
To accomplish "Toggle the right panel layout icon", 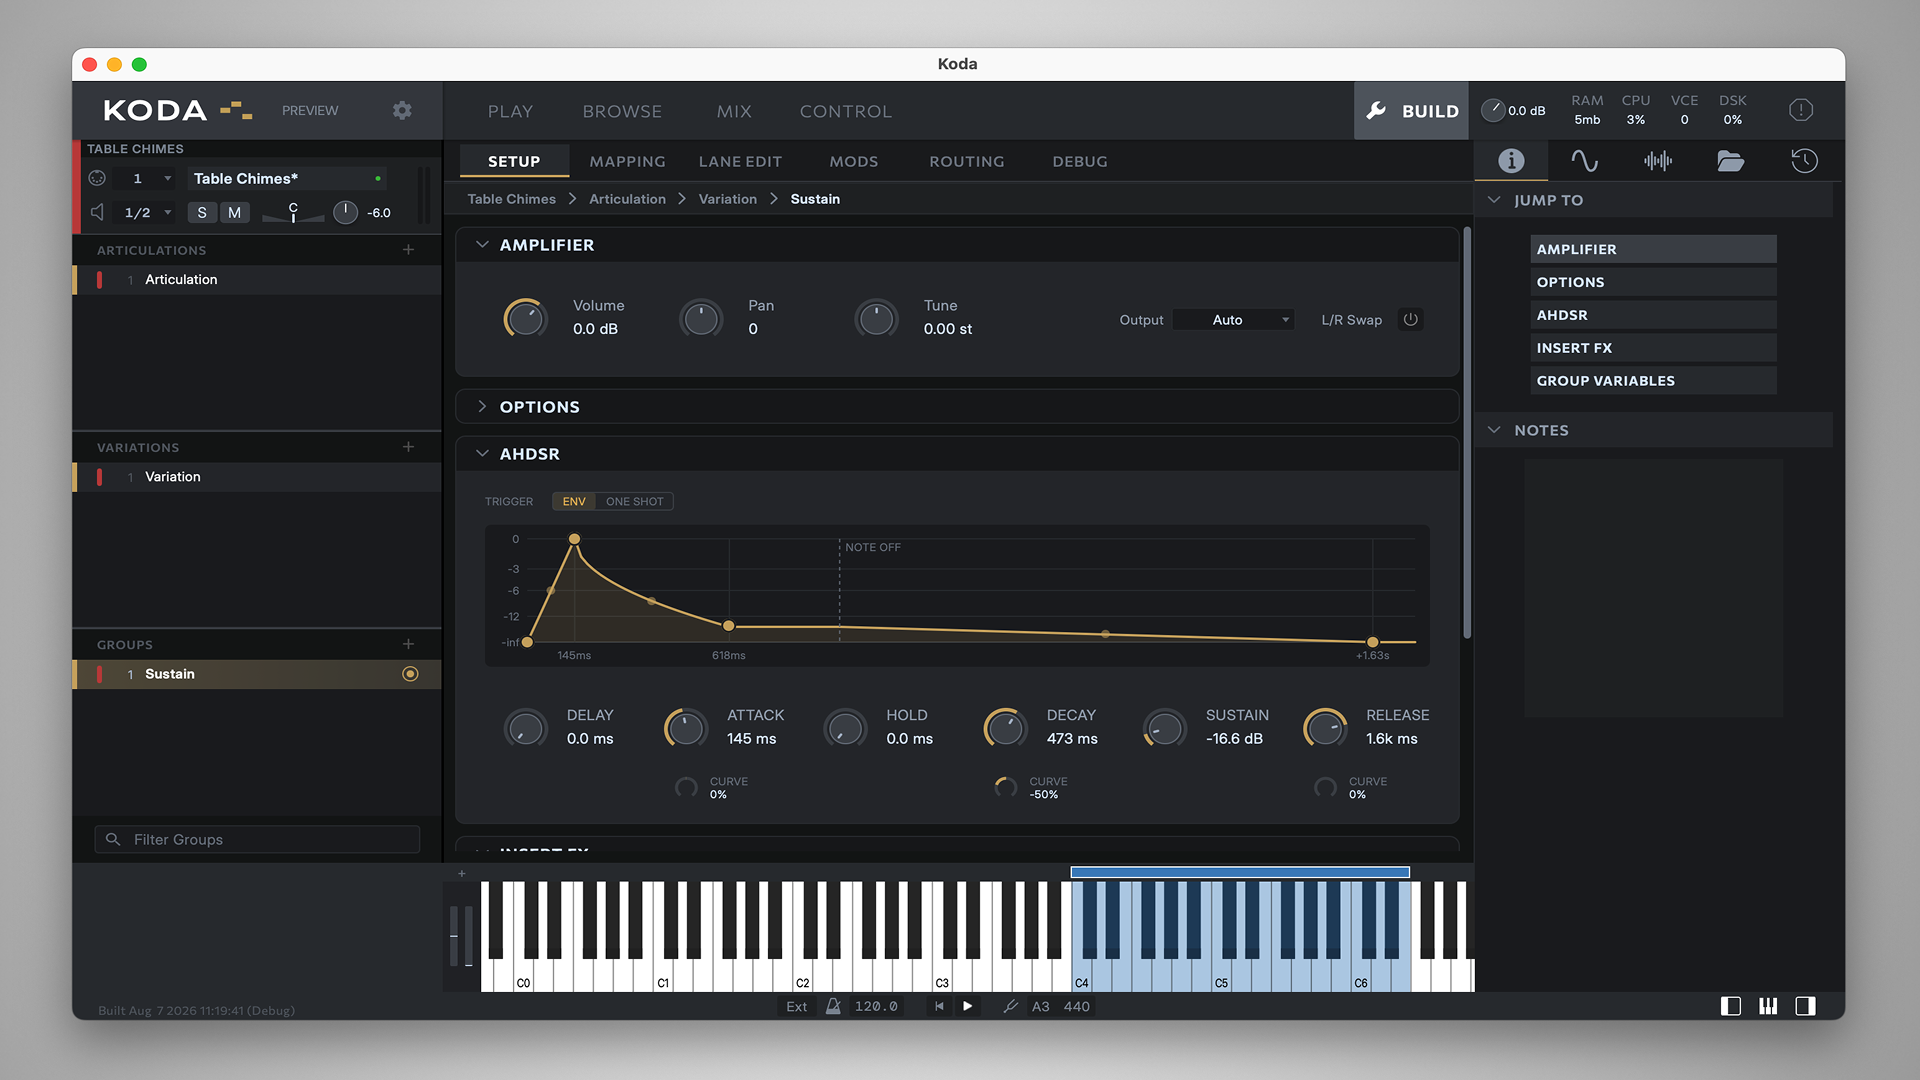I will coord(1805,1006).
